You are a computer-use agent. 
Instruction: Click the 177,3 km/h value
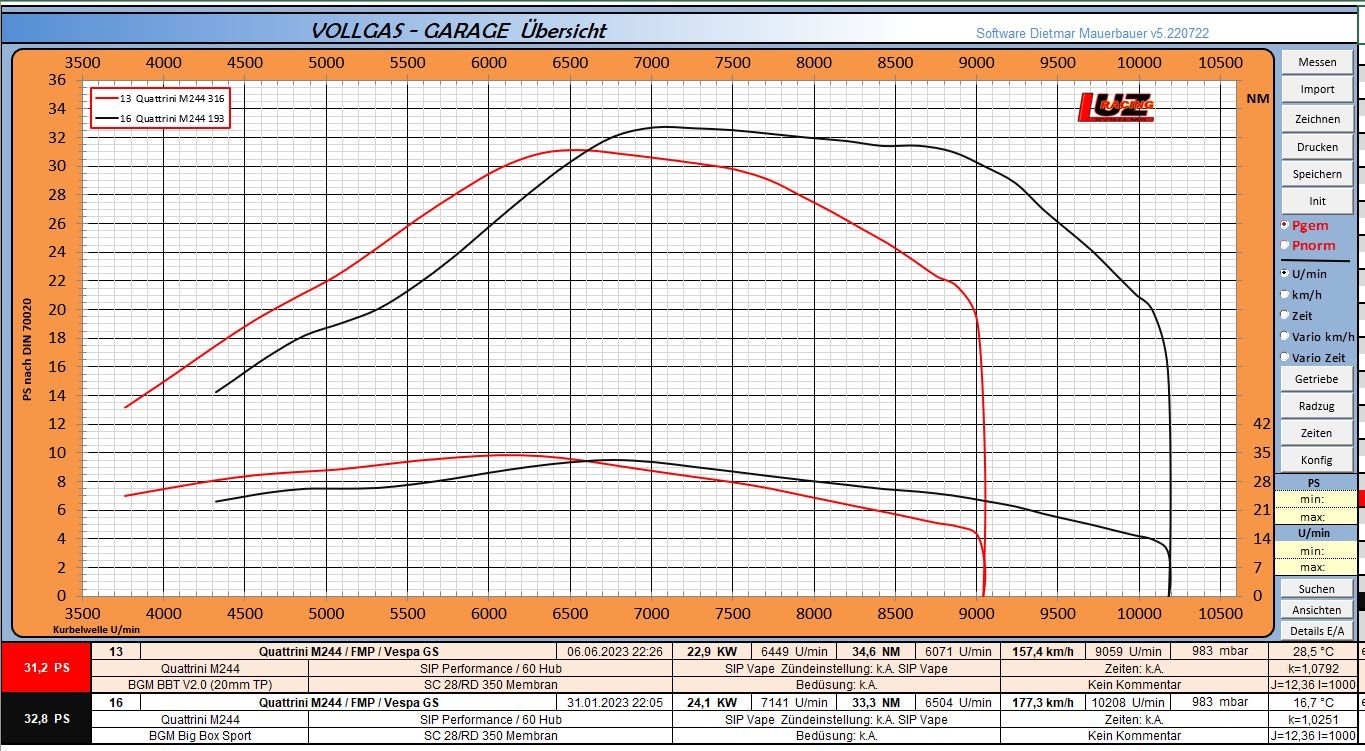coord(1044,703)
